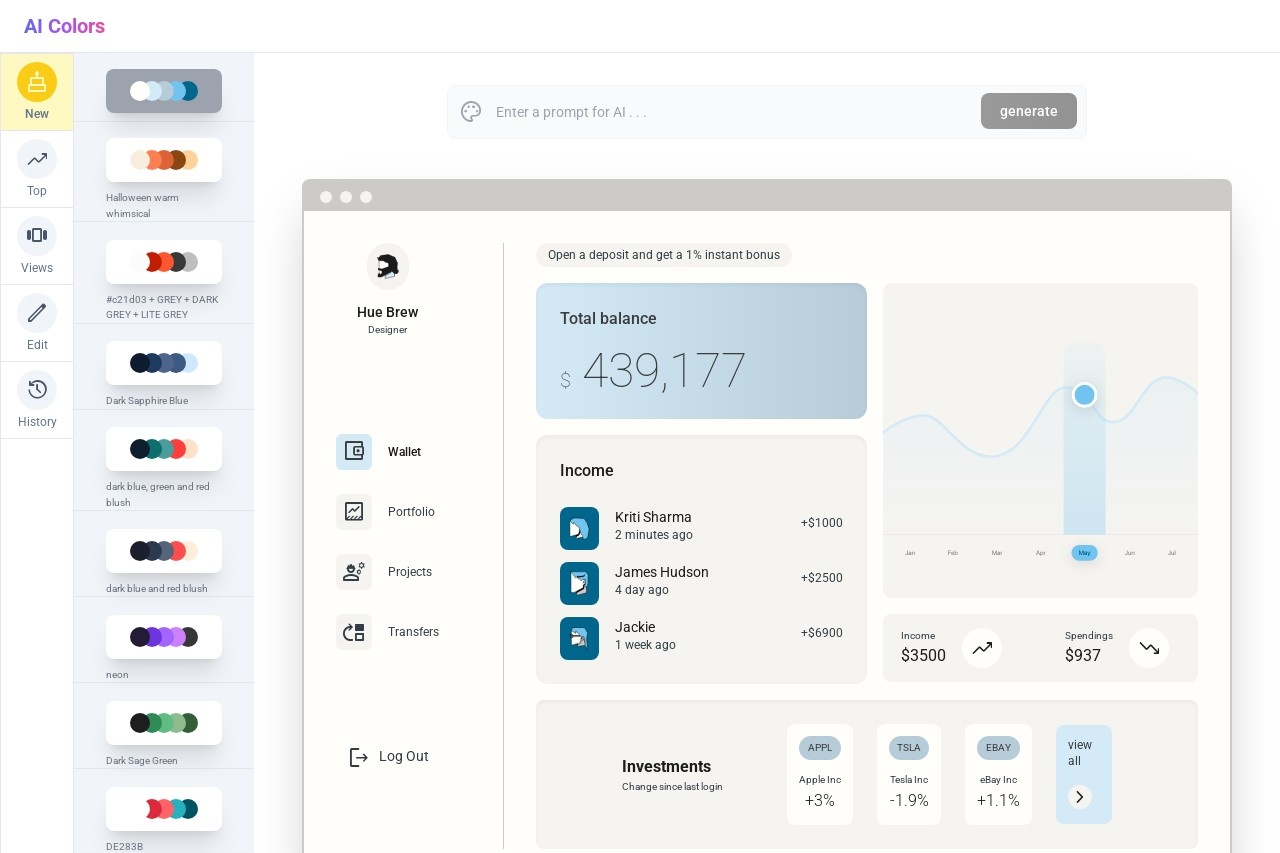Image resolution: width=1280 pixels, height=853 pixels.
Task: Click the Log Out link
Action: [389, 757]
